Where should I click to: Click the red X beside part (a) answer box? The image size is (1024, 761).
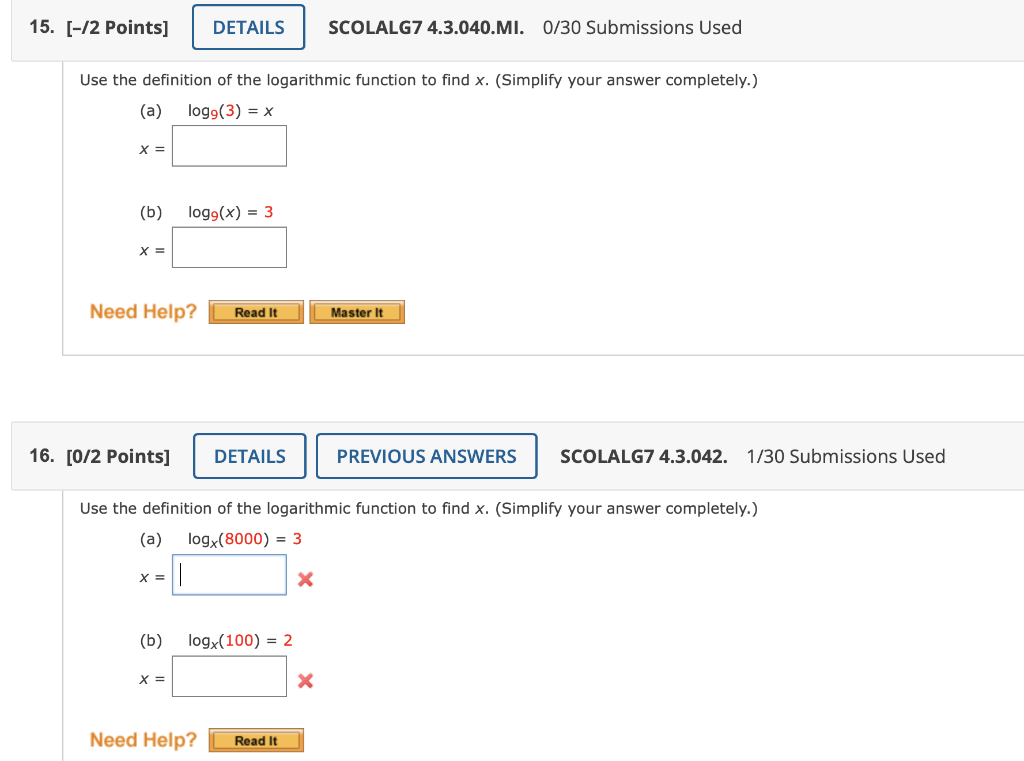305,578
